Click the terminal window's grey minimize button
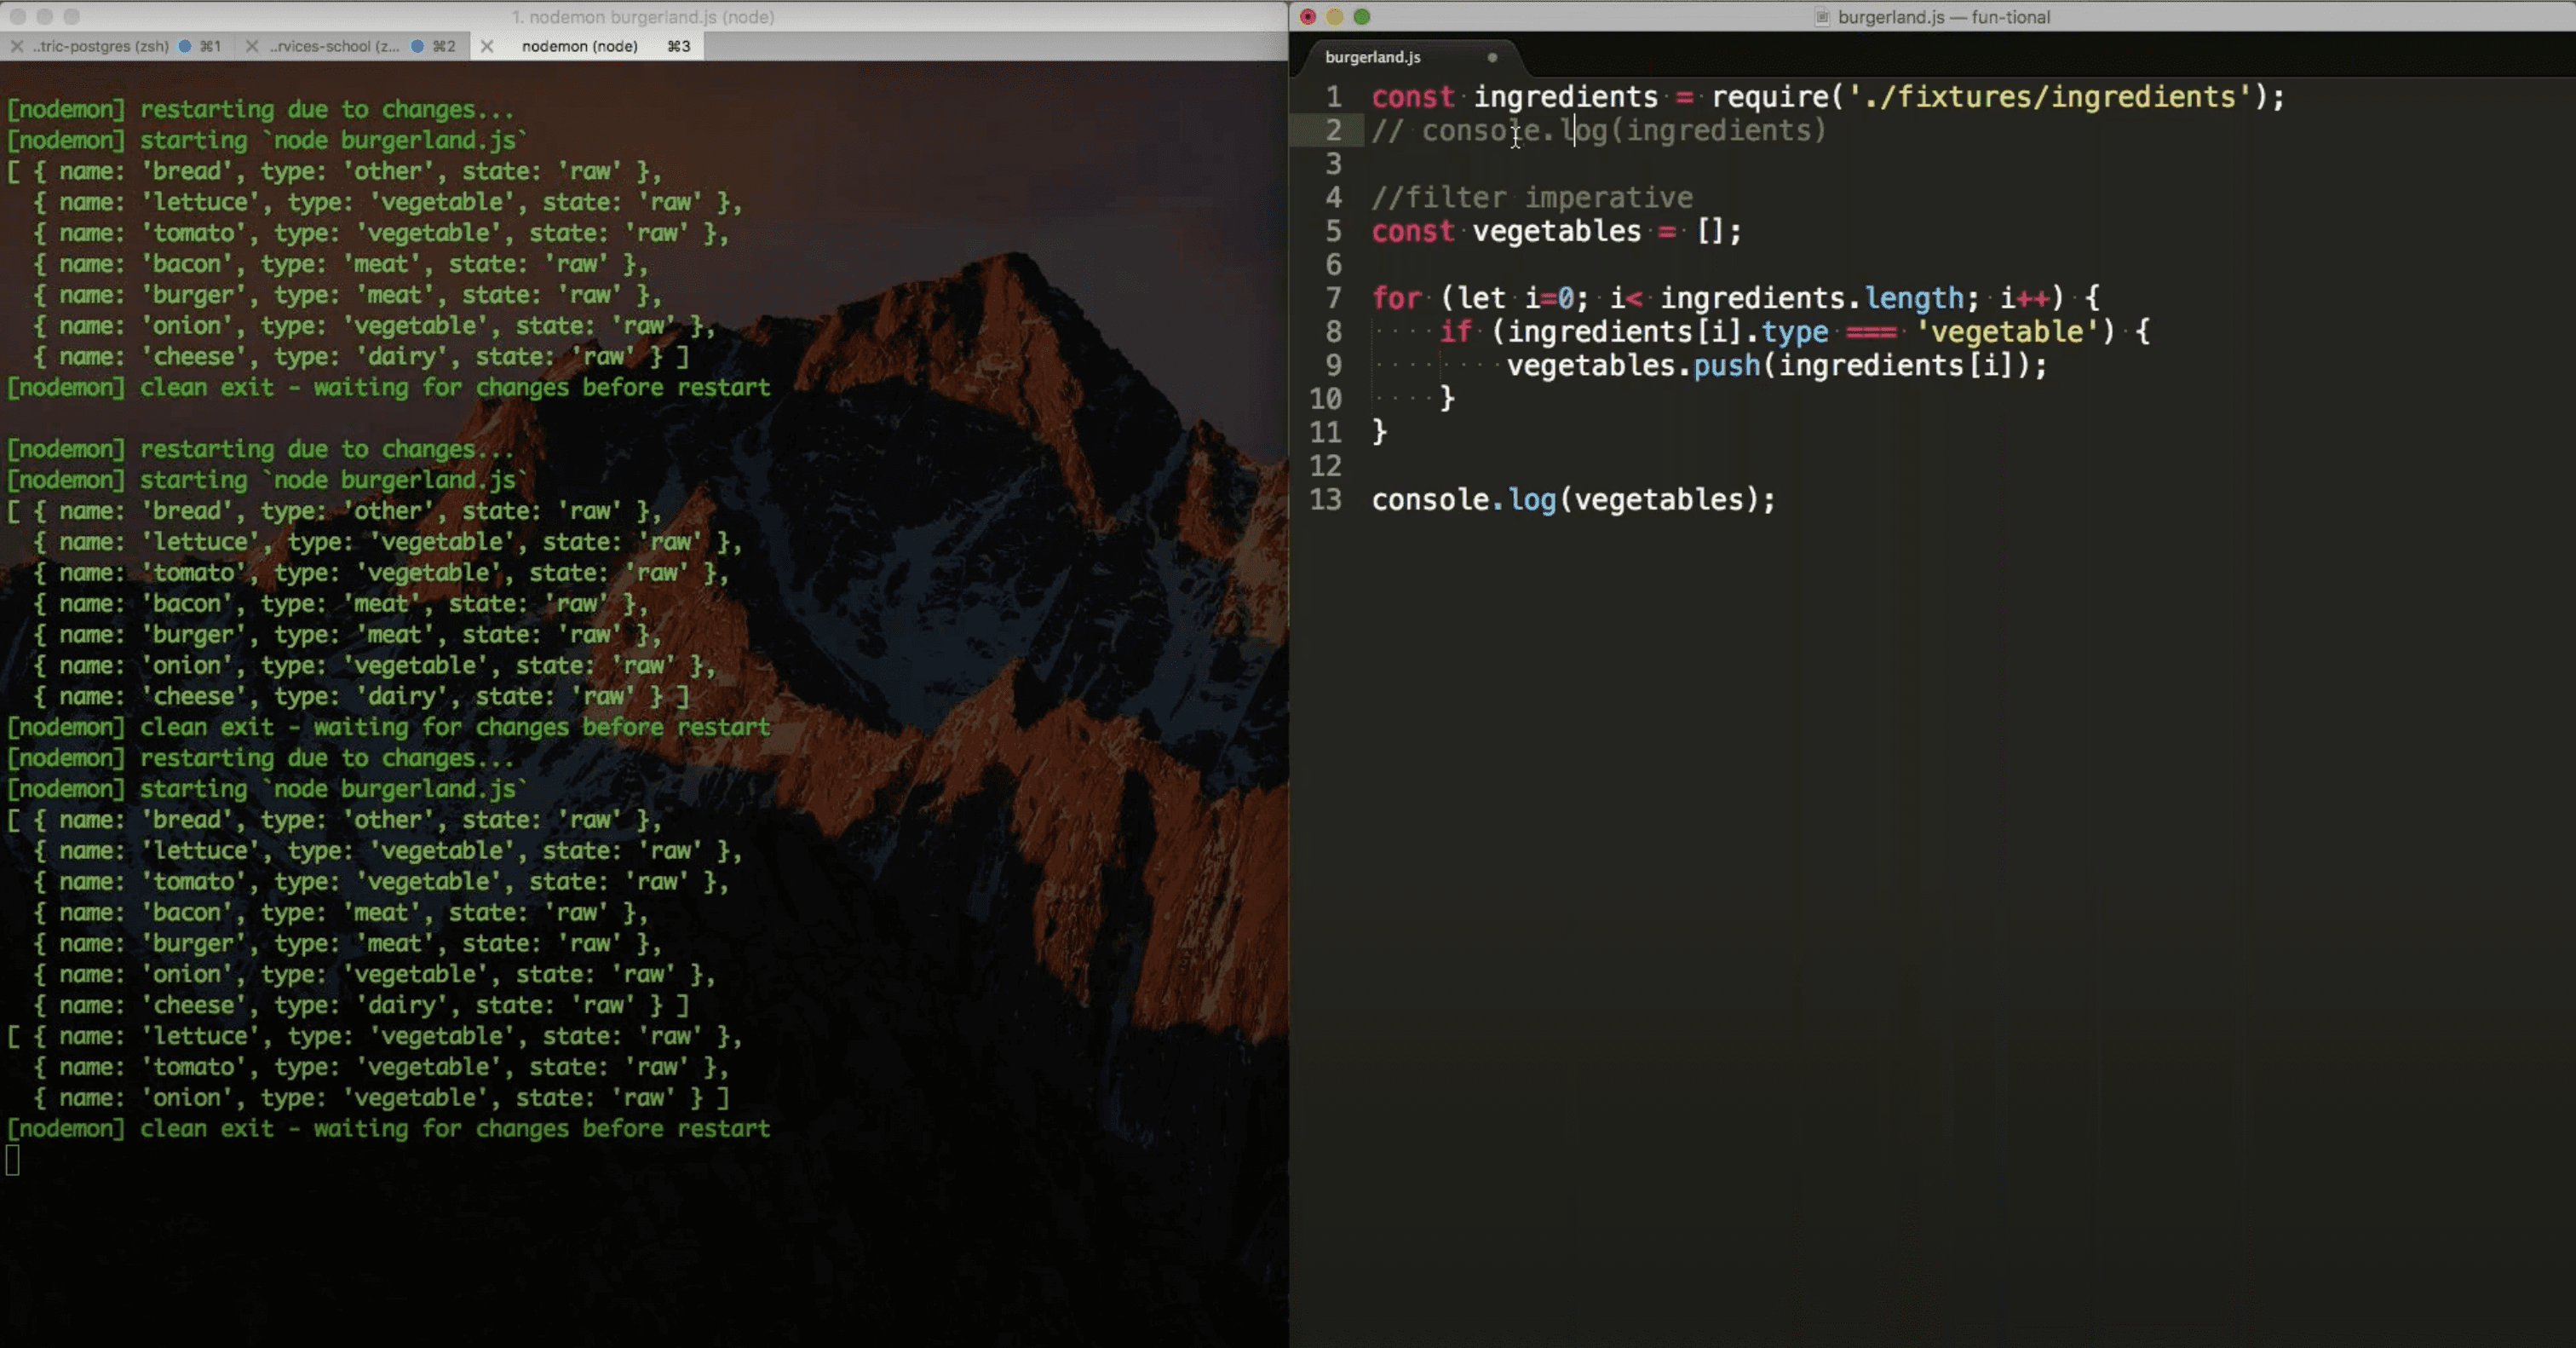The image size is (2576, 1348). [44, 17]
